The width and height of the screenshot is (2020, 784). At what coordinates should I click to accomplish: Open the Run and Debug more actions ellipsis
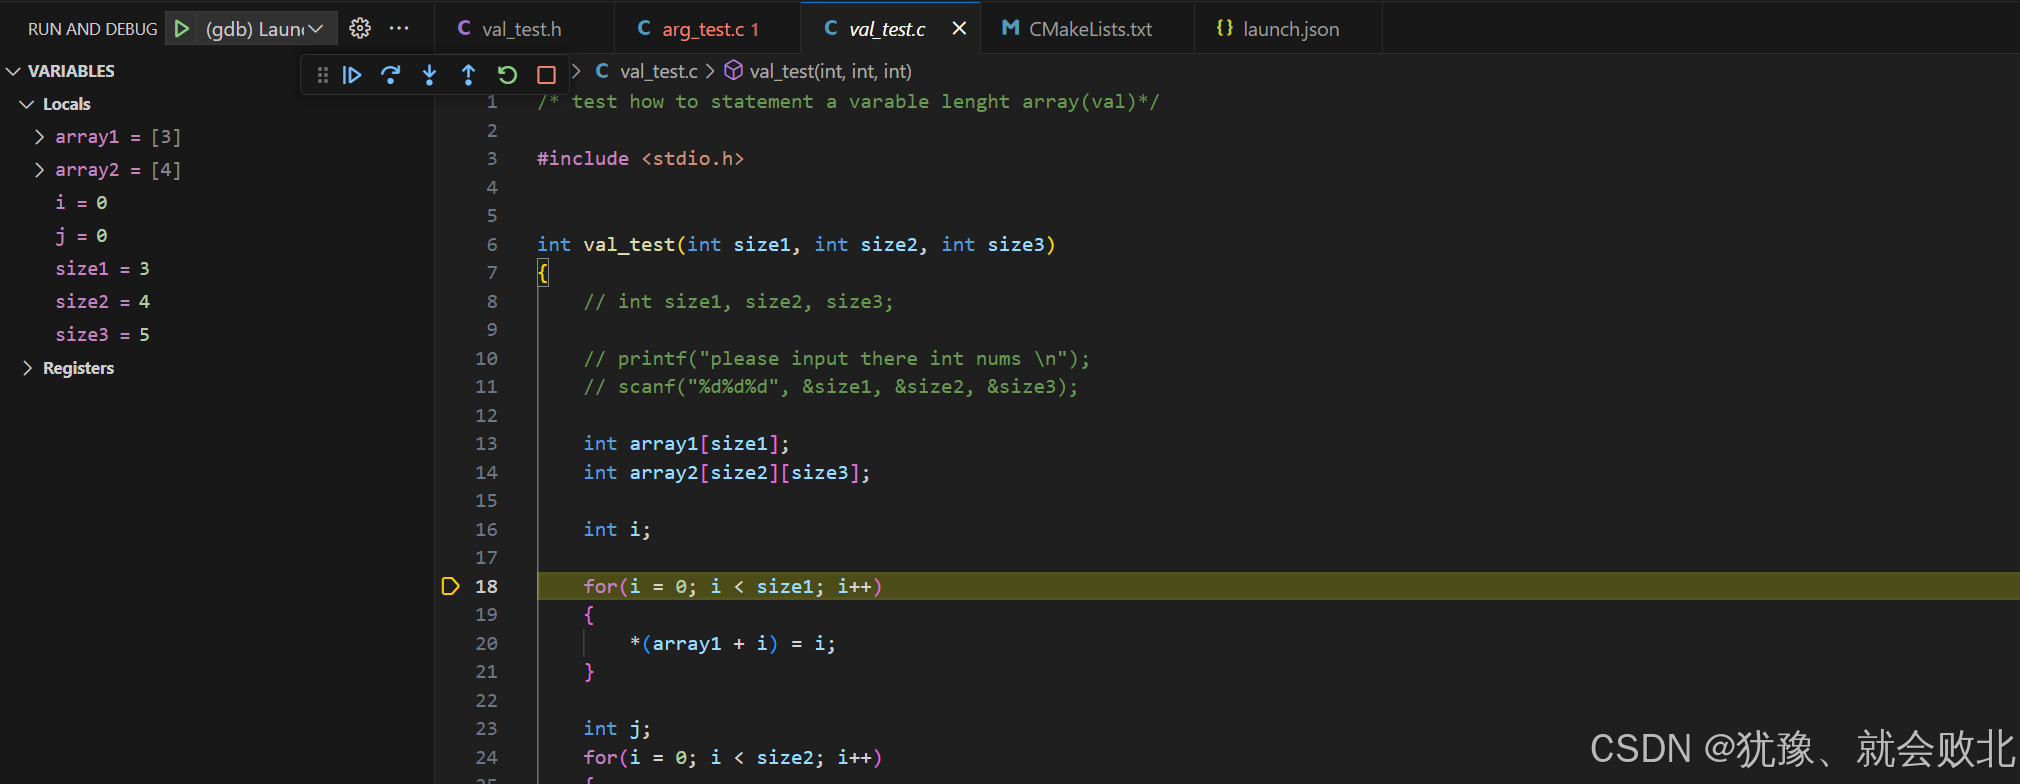(399, 29)
